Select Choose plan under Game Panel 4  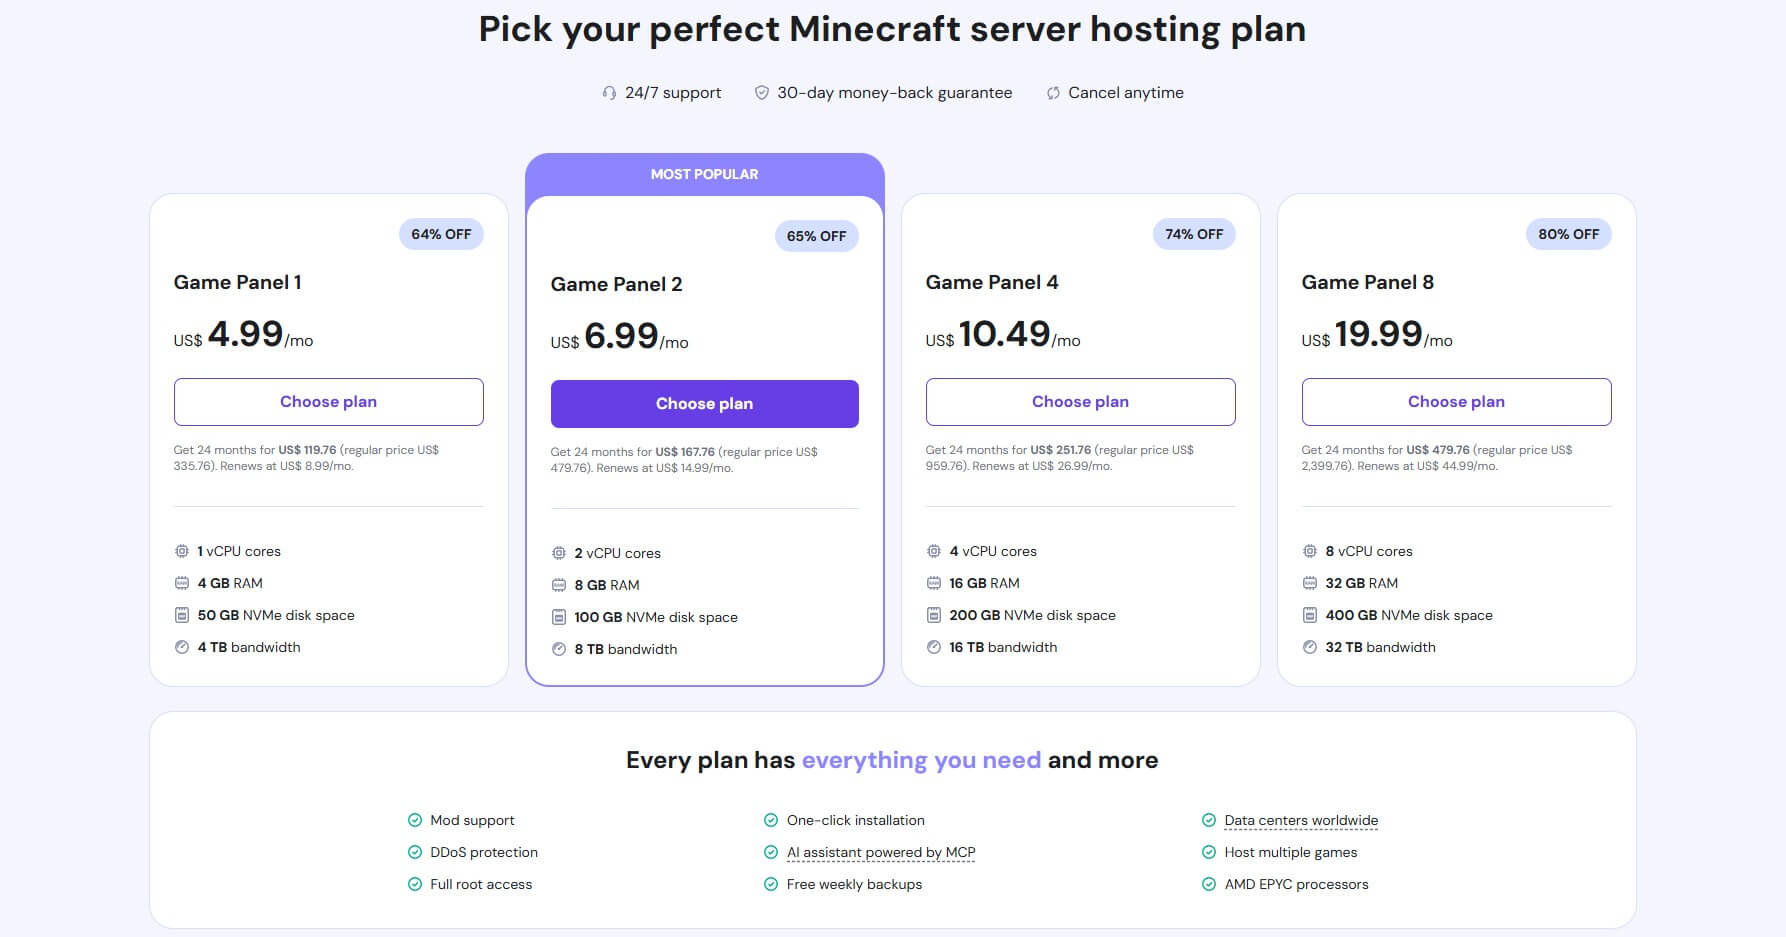[1080, 401]
